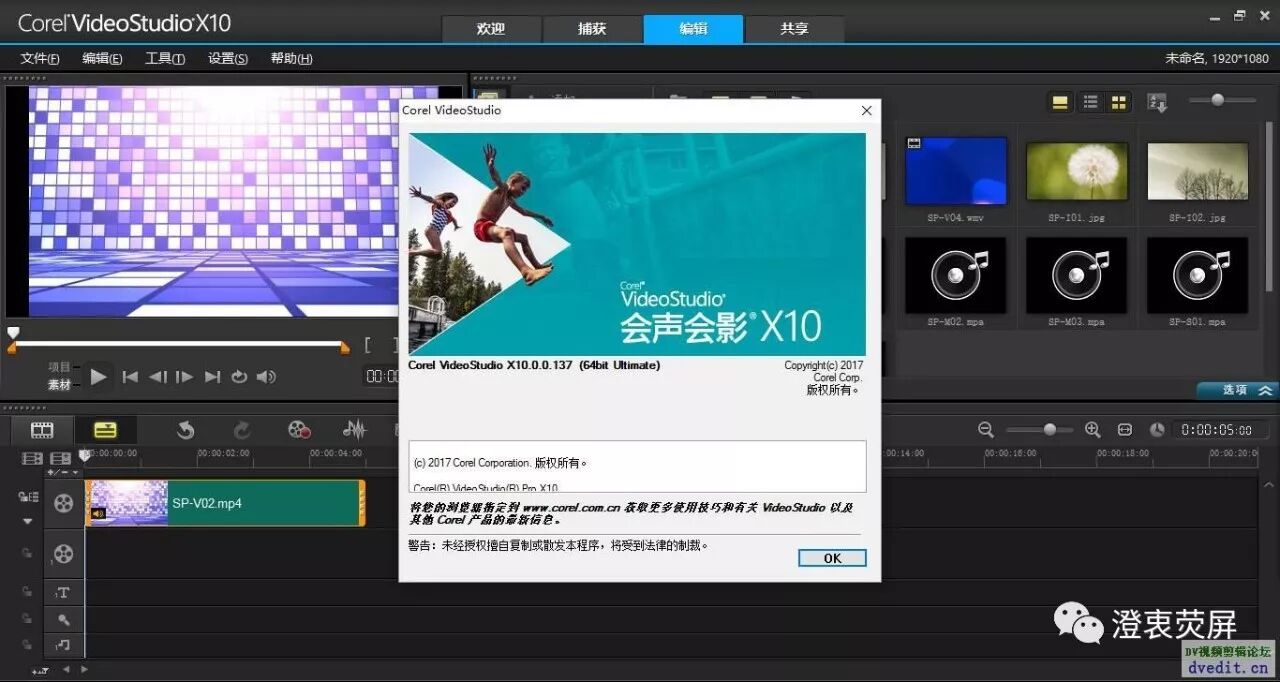The image size is (1280, 682).
Task: Switch library to list view
Action: pyautogui.click(x=1090, y=102)
